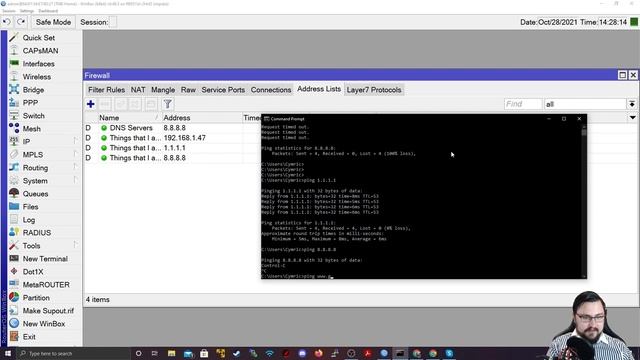Open the CAPsMAN menu entry
Viewport: 640px width, 360px height.
pos(40,51)
